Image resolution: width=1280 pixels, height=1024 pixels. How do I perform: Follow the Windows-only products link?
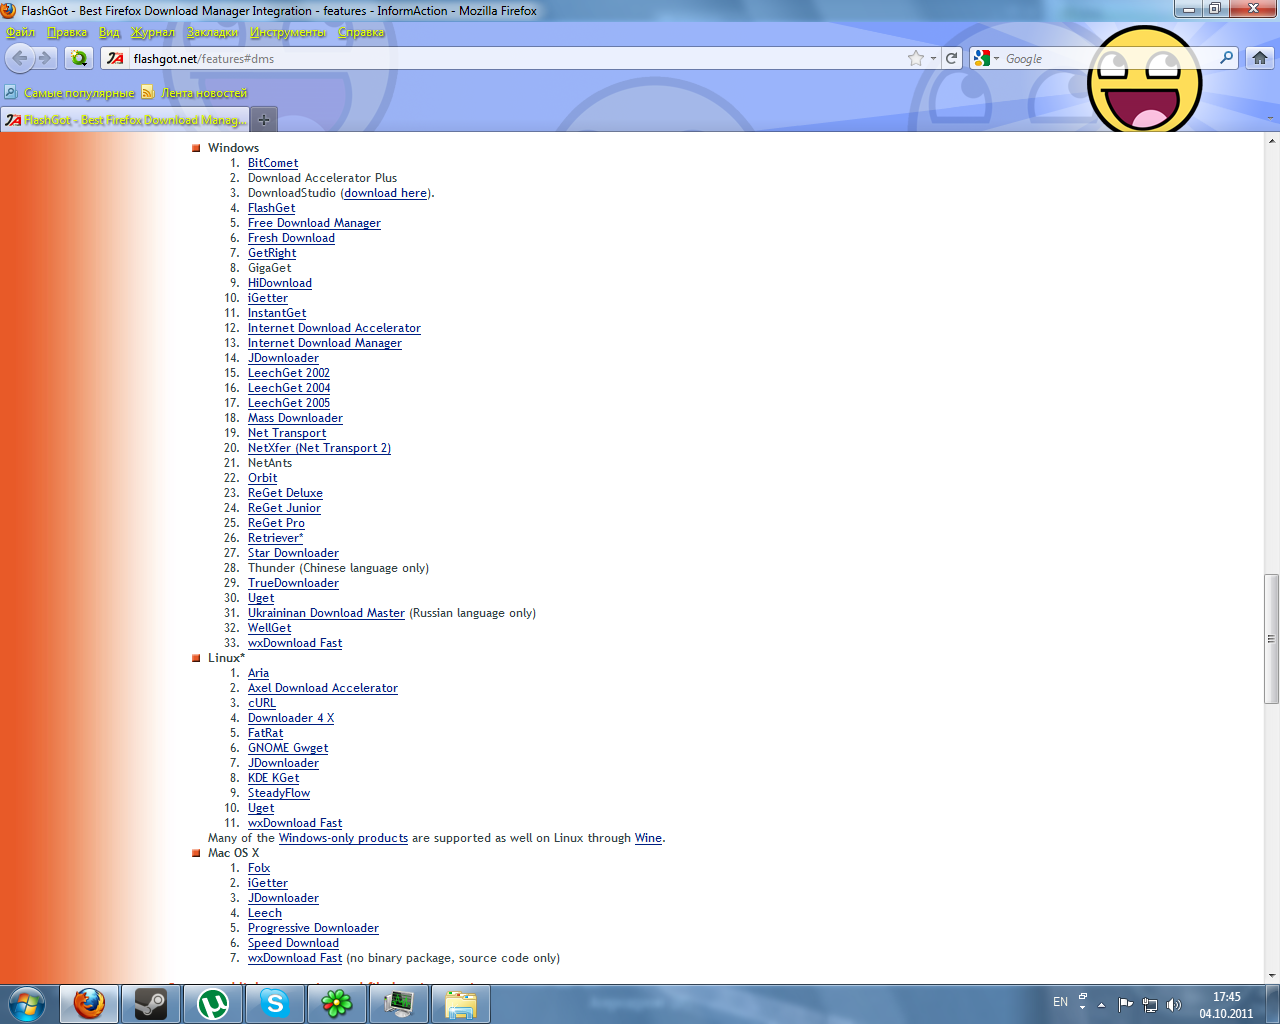343,838
